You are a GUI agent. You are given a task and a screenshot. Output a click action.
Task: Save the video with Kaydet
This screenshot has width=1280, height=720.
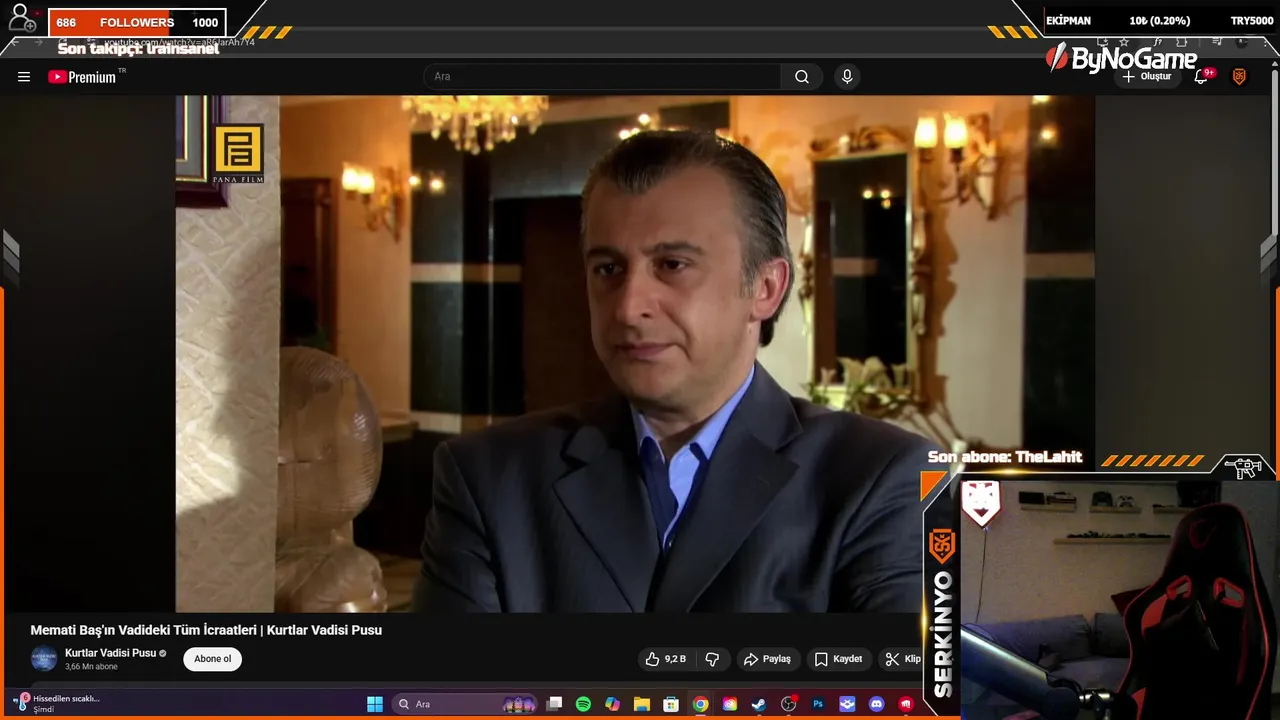click(838, 659)
